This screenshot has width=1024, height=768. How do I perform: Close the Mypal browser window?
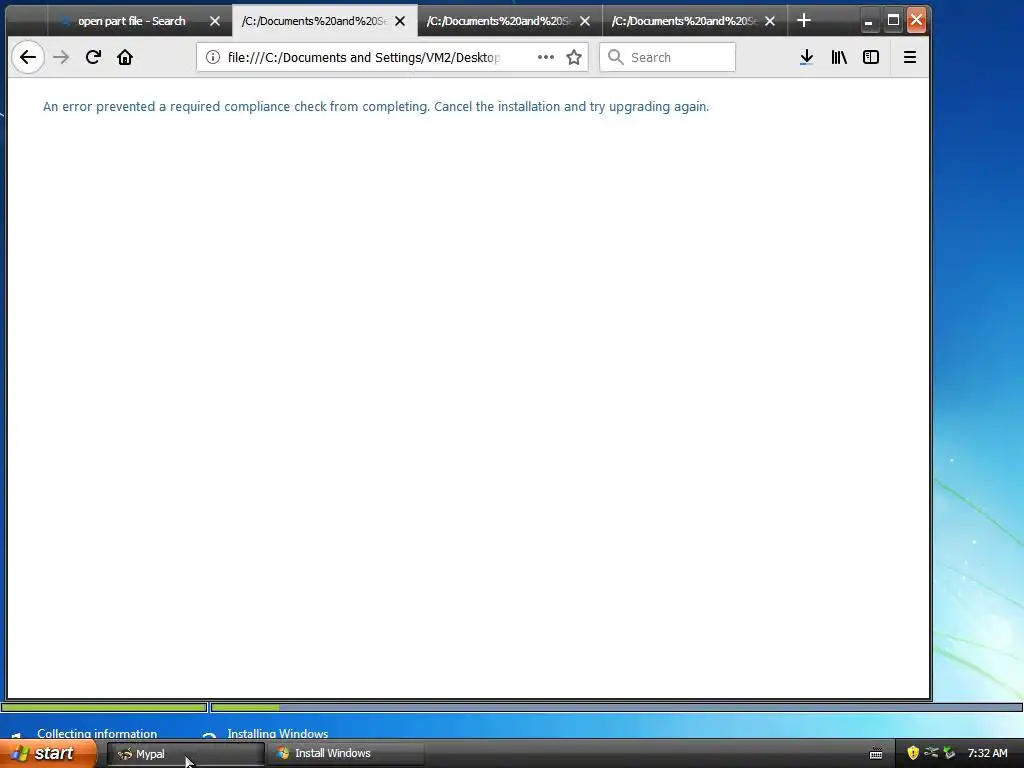point(916,20)
